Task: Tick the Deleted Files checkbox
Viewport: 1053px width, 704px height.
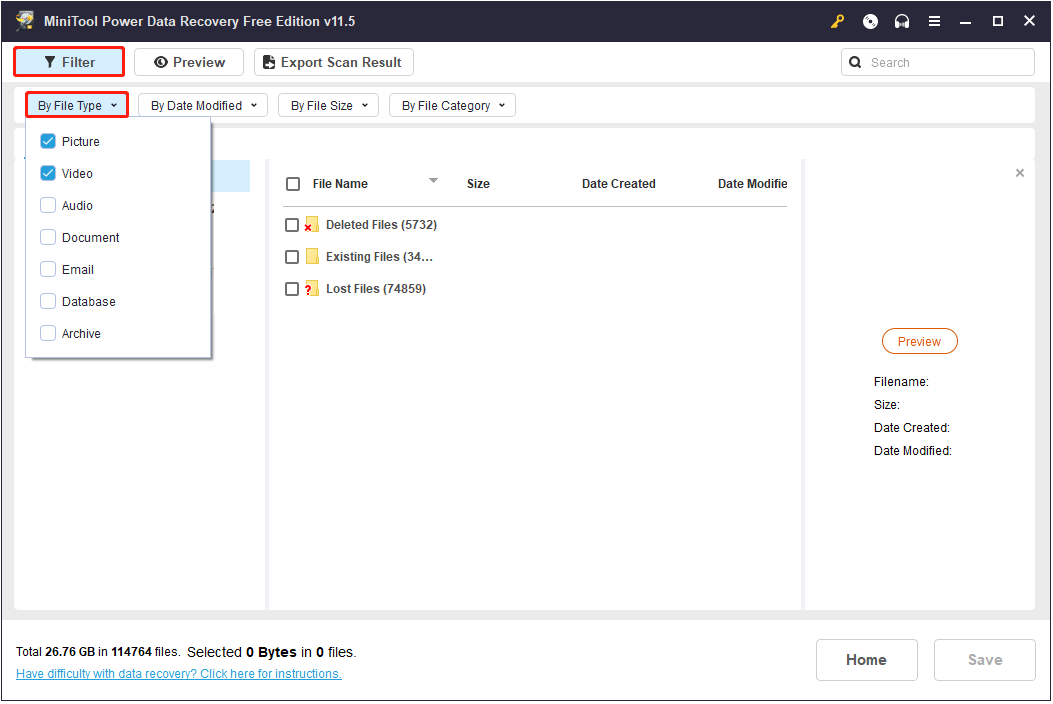Action: 291,225
